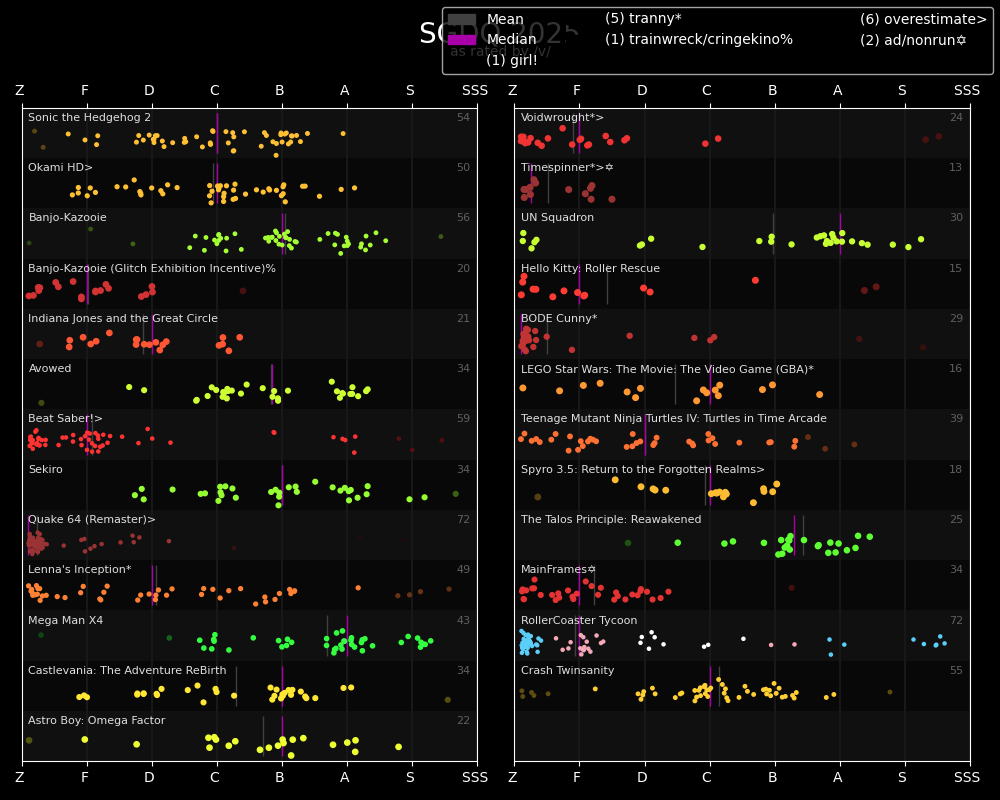Select "Indiana Jones and the Great Circle" title

[123, 318]
